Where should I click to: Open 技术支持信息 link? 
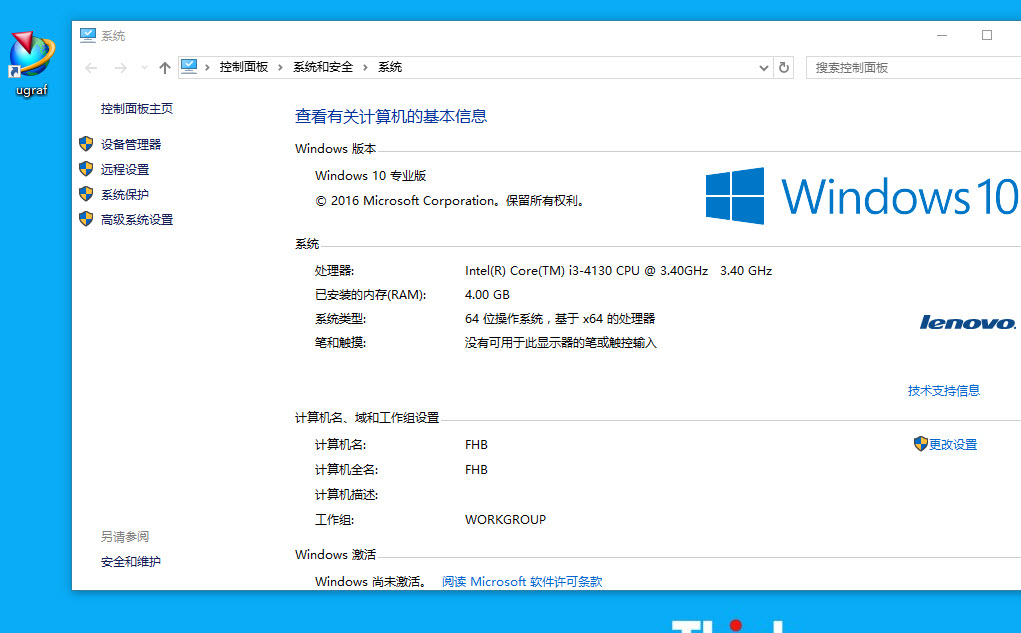(944, 391)
